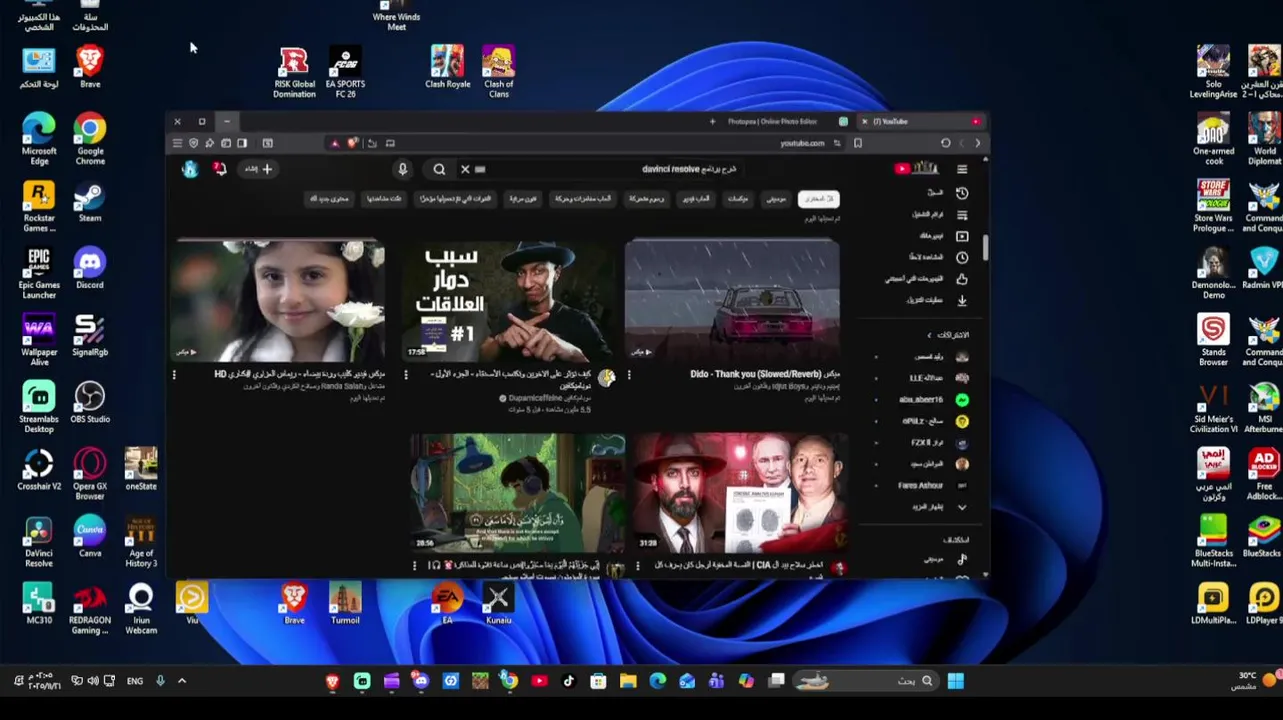Play the Dido Thank you video thumbnail
Image resolution: width=1283 pixels, height=720 pixels.
pyautogui.click(x=732, y=300)
